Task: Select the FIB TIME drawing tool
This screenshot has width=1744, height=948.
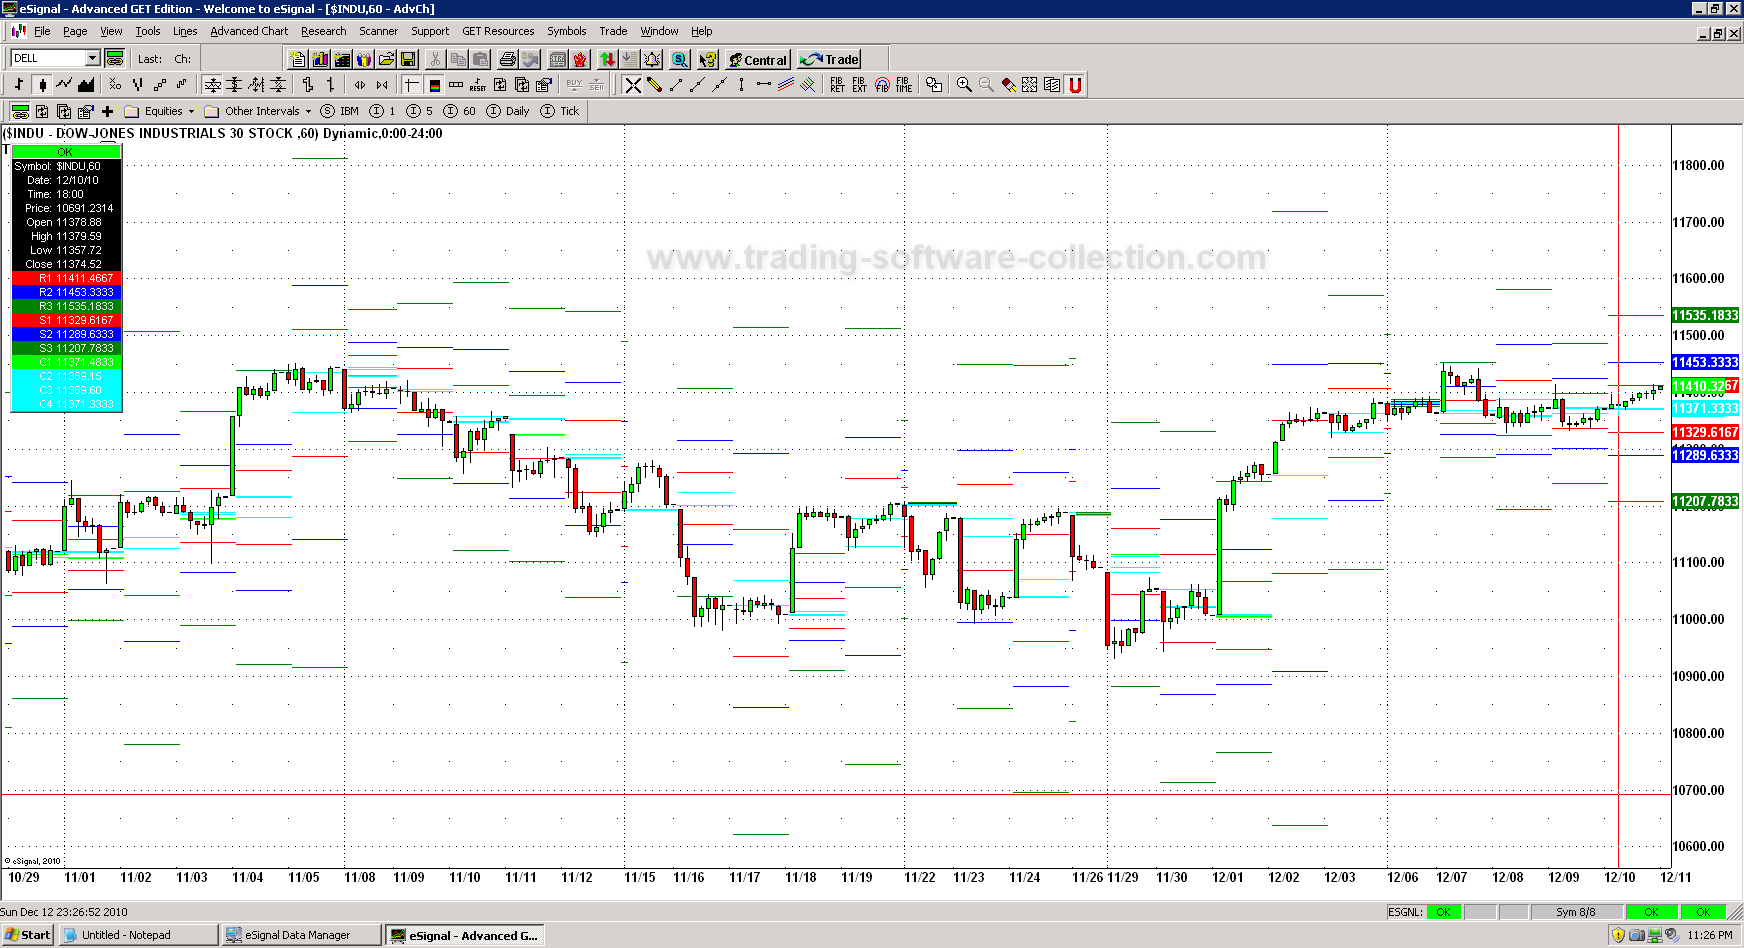Action: [x=904, y=85]
